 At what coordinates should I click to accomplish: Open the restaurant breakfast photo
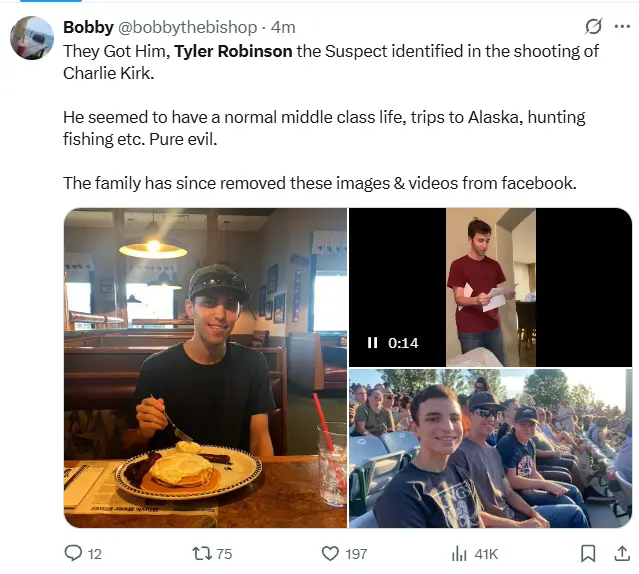pyautogui.click(x=205, y=367)
